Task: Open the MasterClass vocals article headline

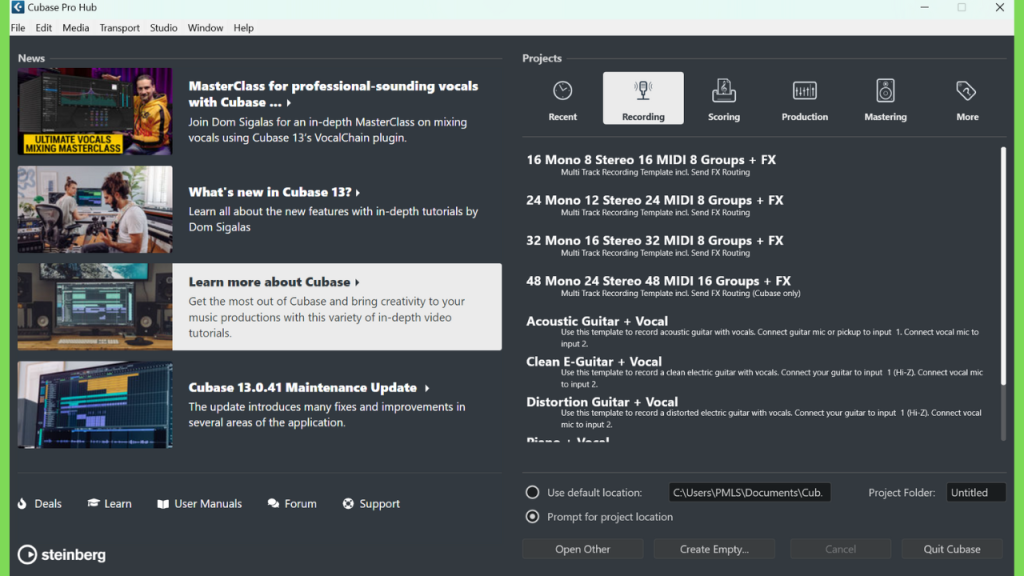Action: click(333, 94)
